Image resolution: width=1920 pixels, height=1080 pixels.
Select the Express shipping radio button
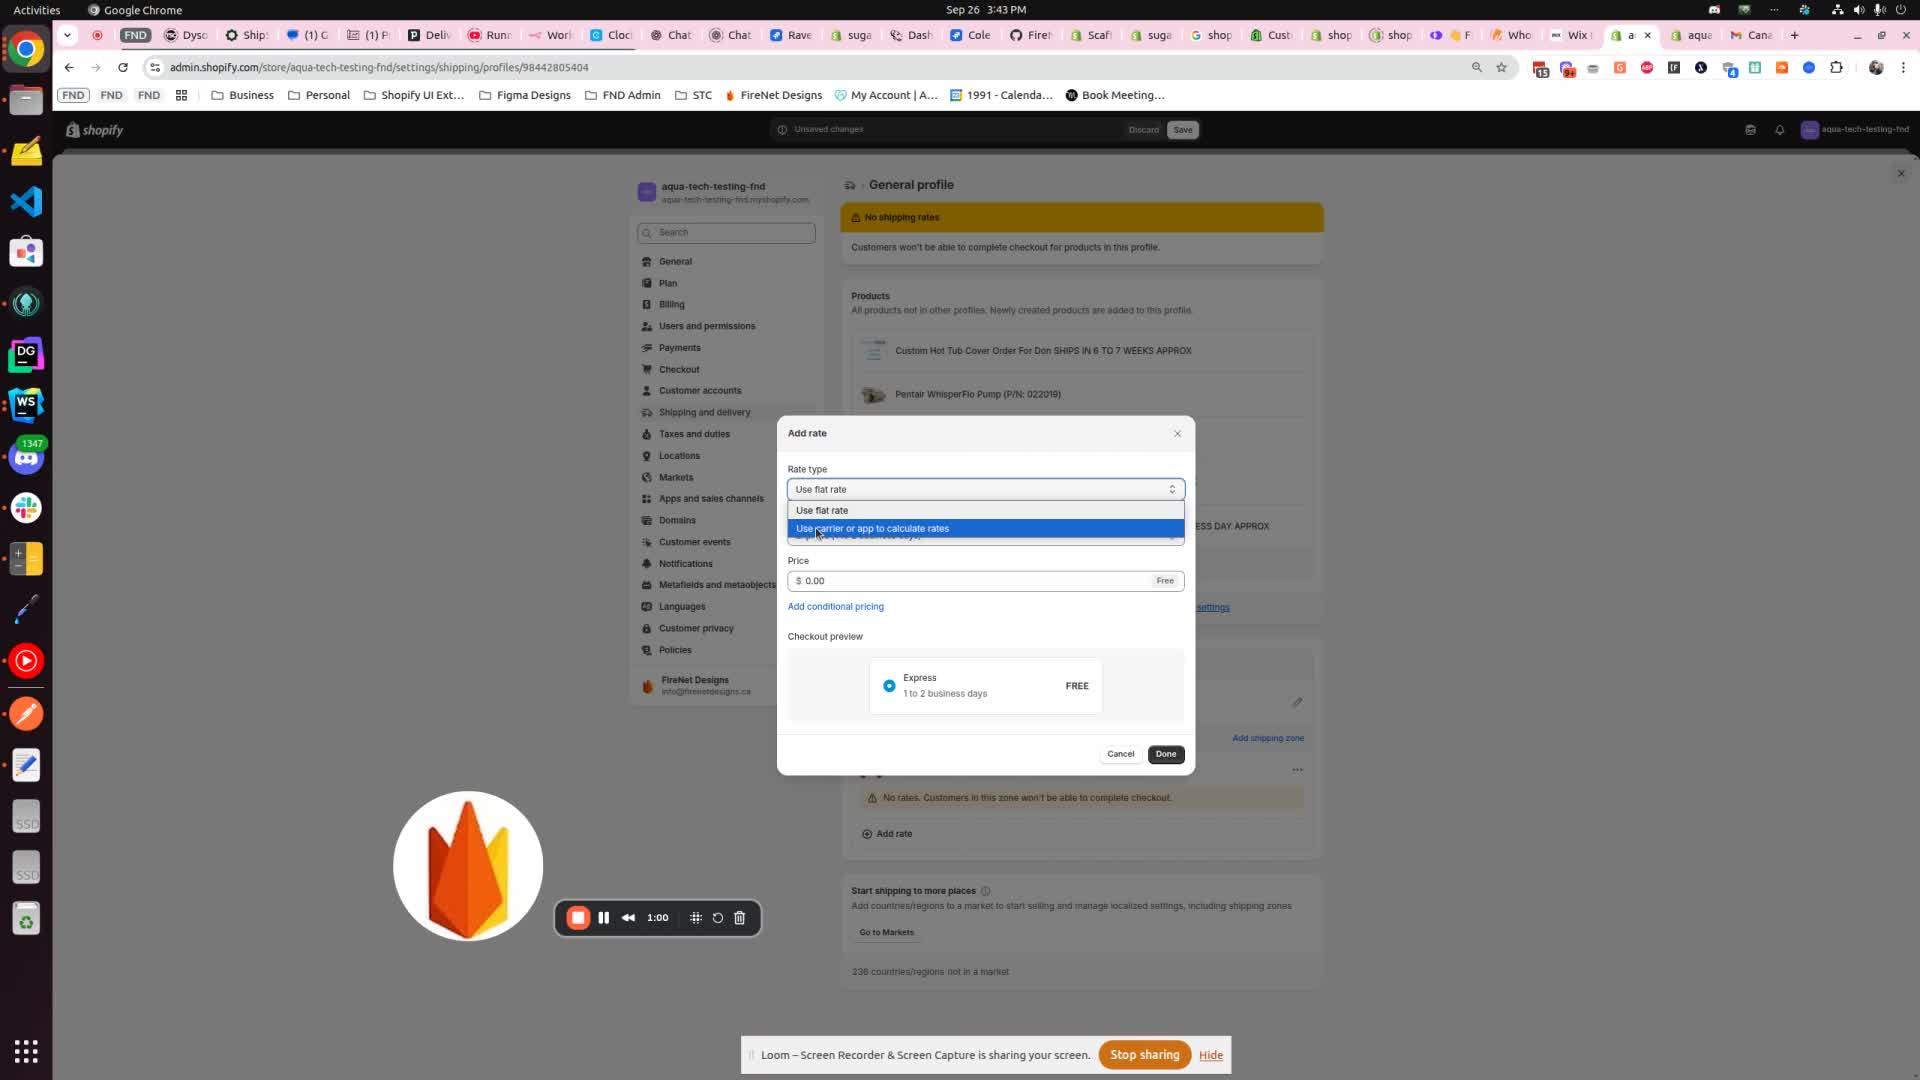click(889, 686)
